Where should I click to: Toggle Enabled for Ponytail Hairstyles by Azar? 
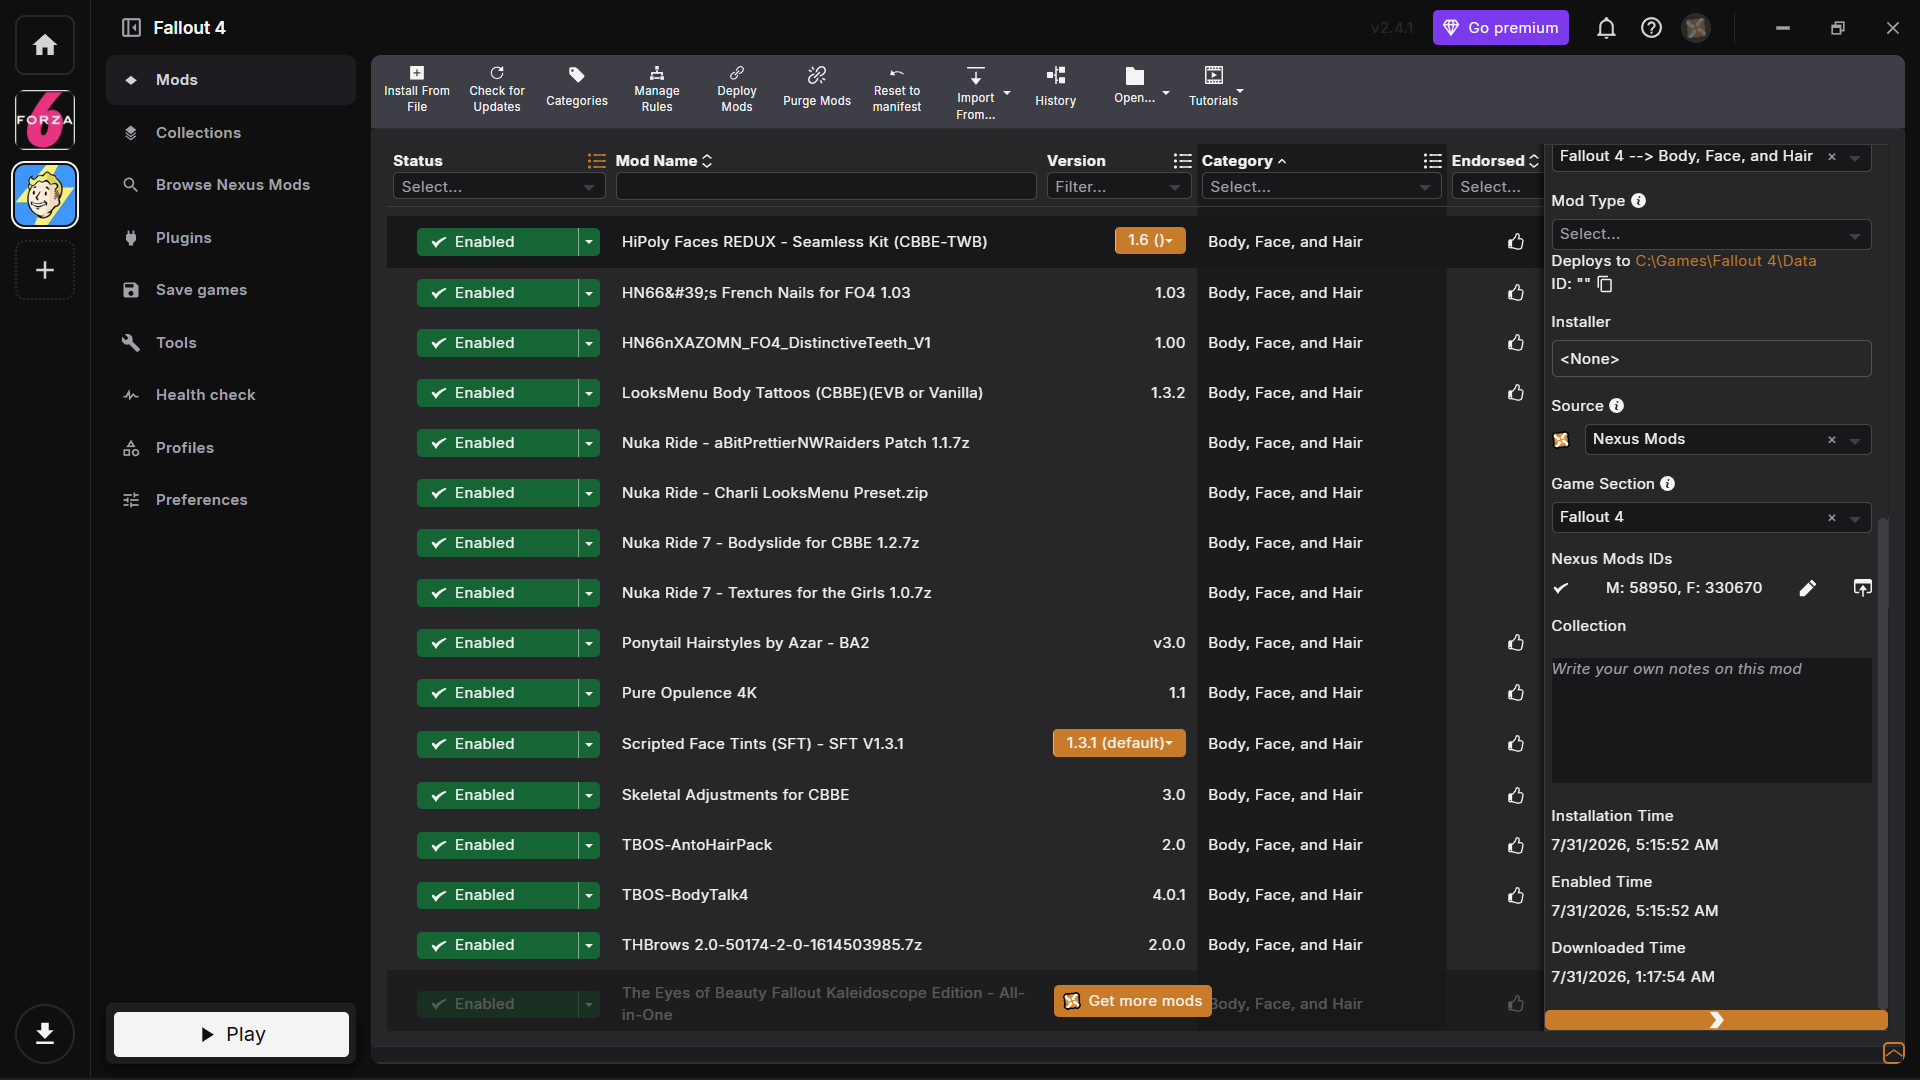[497, 643]
